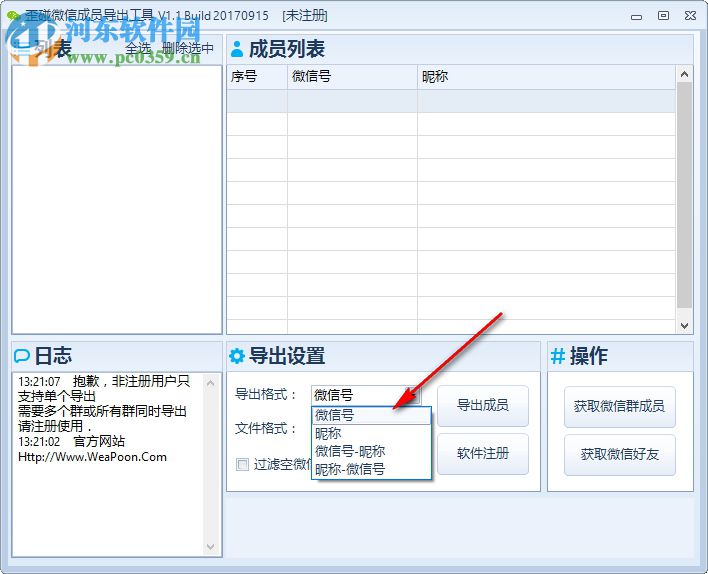Click the 获取微信好友 button
The height and width of the screenshot is (574, 708).
coord(620,455)
